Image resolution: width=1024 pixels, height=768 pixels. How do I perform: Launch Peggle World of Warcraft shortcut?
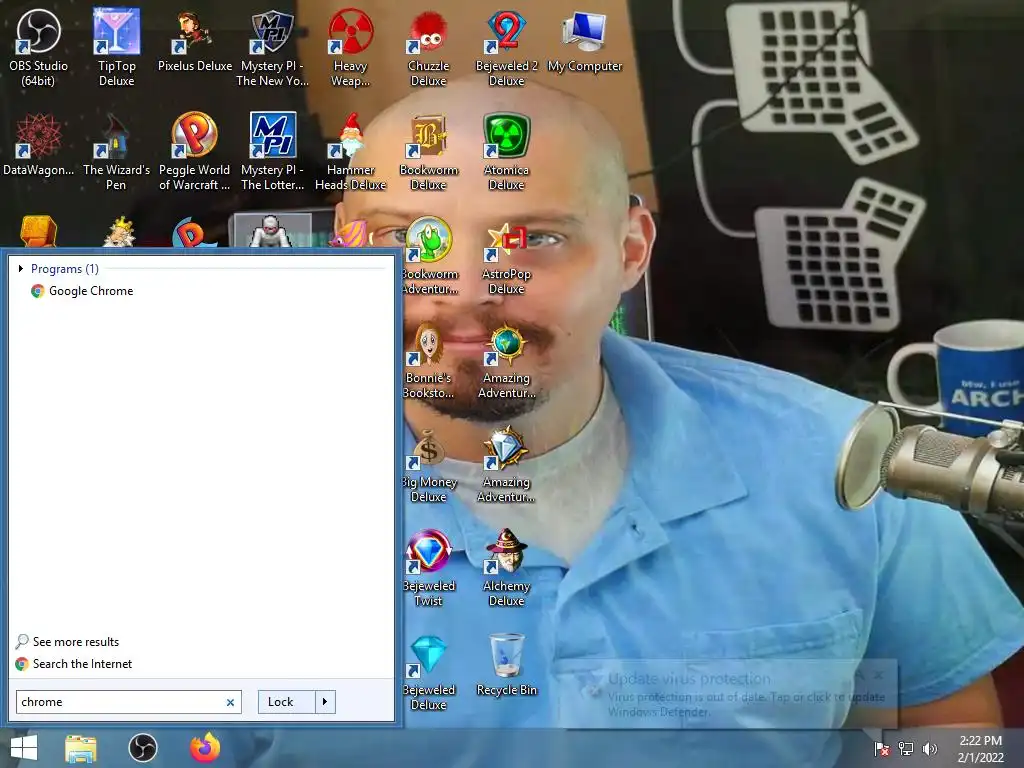tap(195, 152)
